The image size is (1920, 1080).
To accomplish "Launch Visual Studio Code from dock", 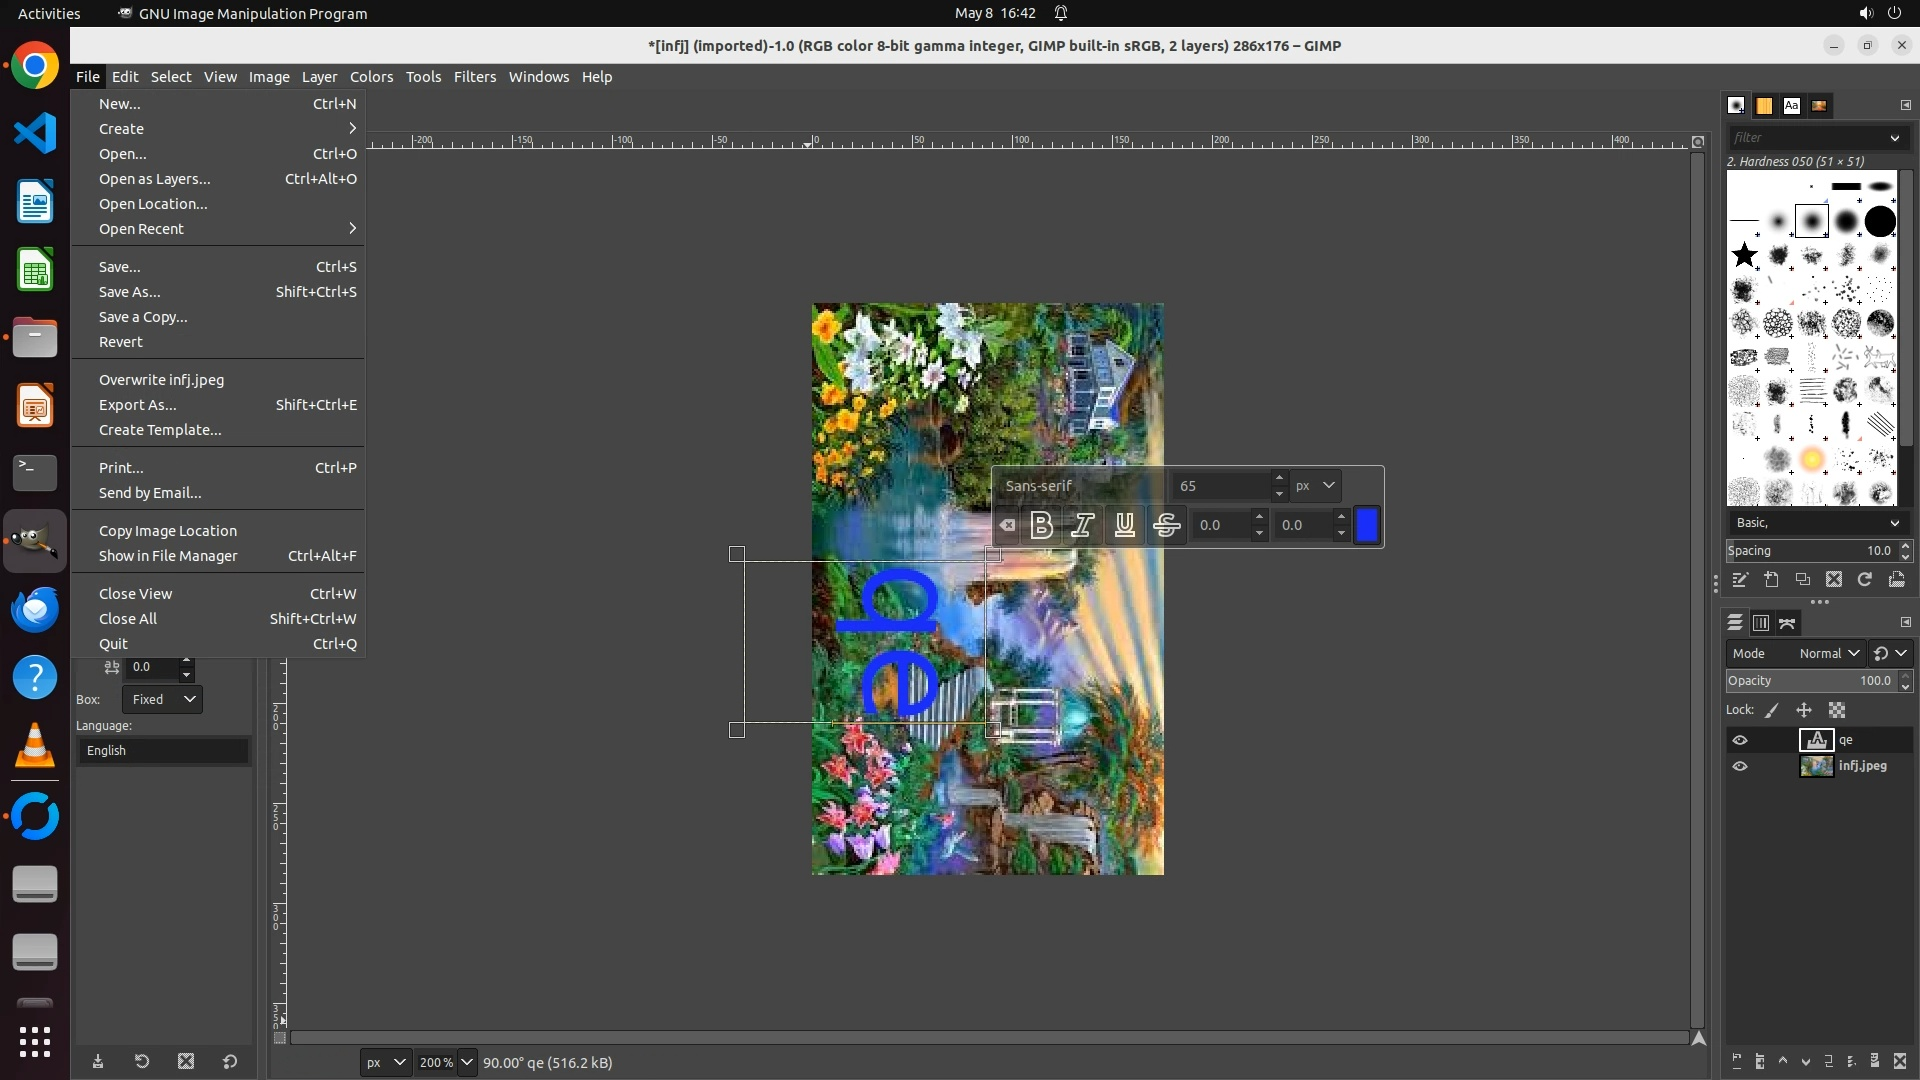I will pyautogui.click(x=35, y=133).
